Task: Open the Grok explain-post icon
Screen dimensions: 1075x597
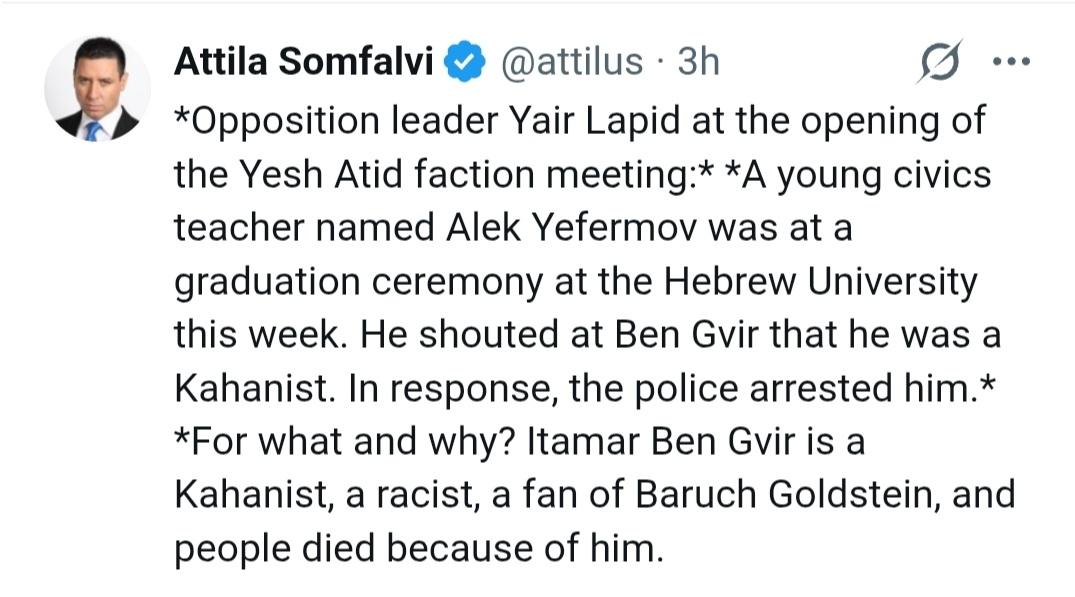Action: [x=941, y=63]
